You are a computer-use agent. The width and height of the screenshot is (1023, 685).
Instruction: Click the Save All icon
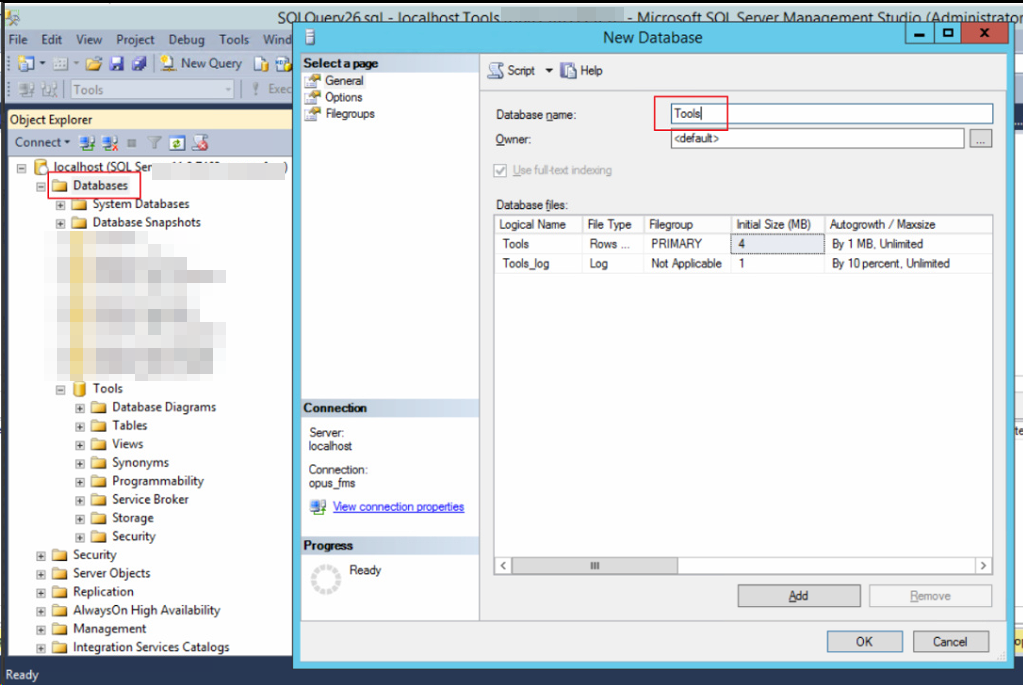tap(138, 63)
